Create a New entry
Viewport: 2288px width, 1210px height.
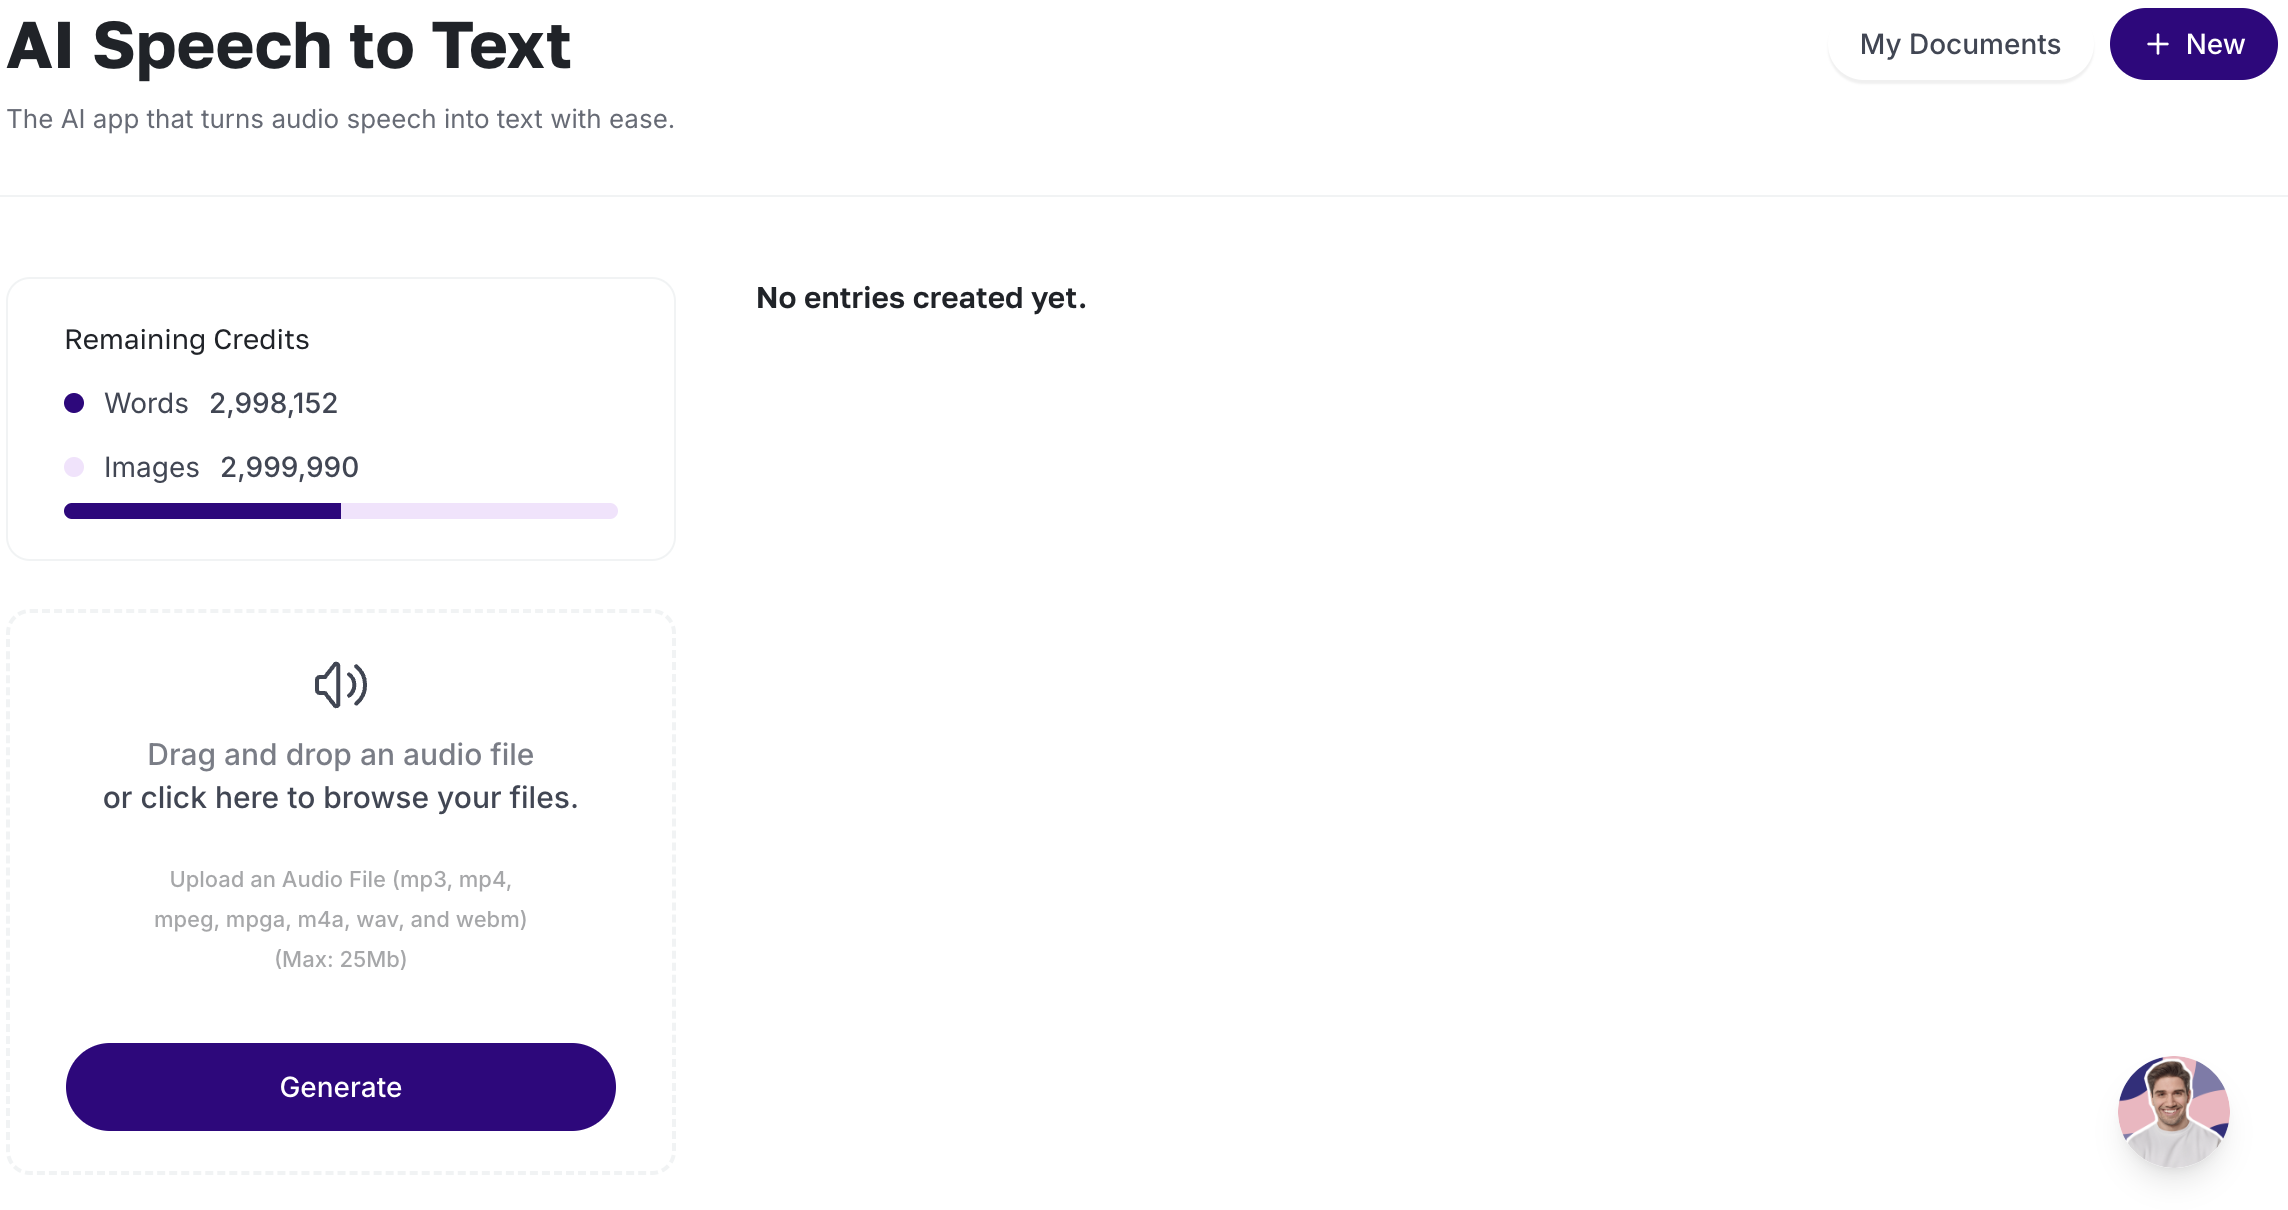coord(2193,44)
